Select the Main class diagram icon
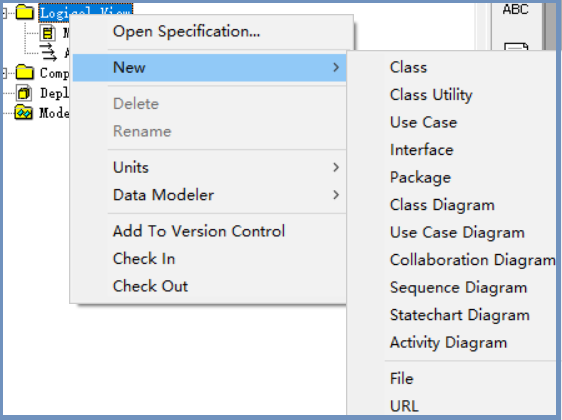Screen dimensions: 562x420 tap(48, 33)
